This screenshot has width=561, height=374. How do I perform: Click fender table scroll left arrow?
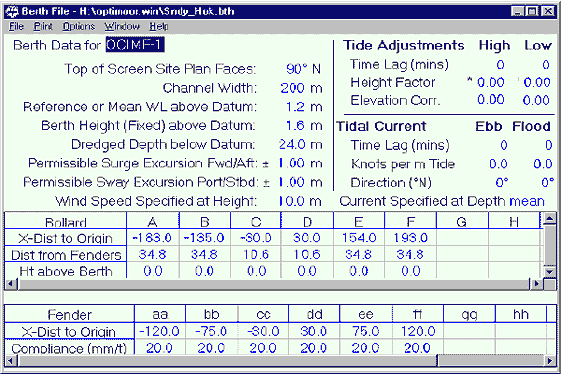11,360
